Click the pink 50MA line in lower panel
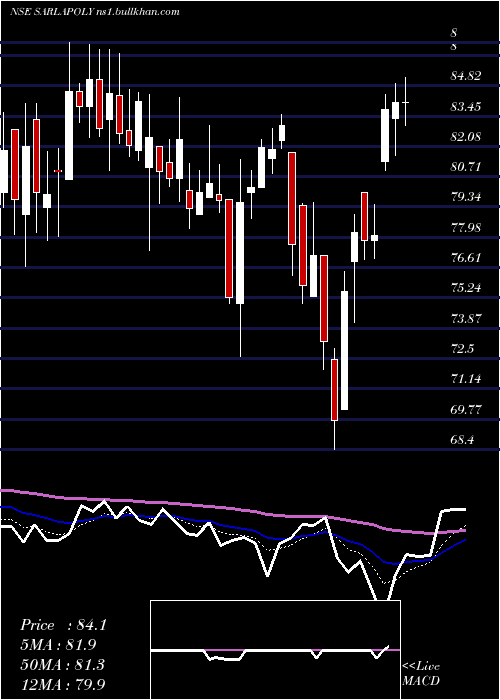This screenshot has width=500, height=700. [x=232, y=509]
